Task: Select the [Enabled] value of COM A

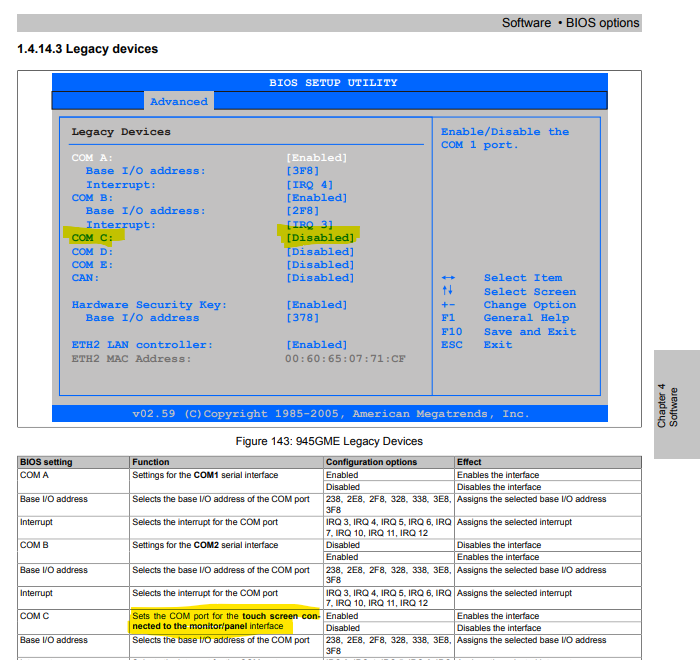Action: (x=317, y=158)
